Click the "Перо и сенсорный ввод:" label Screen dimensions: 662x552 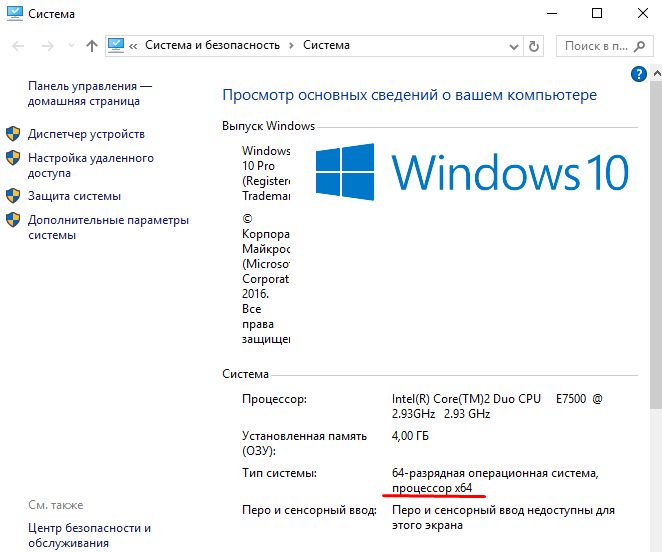coord(309,511)
